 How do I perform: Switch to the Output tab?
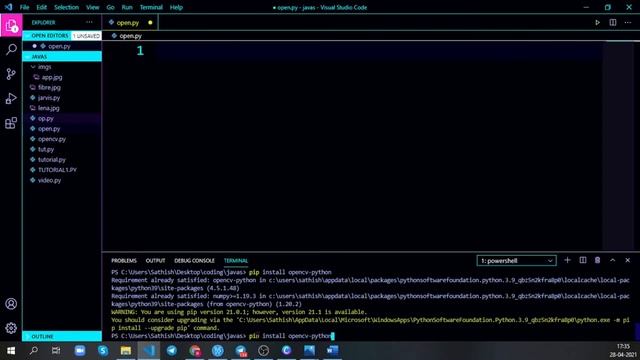156,260
